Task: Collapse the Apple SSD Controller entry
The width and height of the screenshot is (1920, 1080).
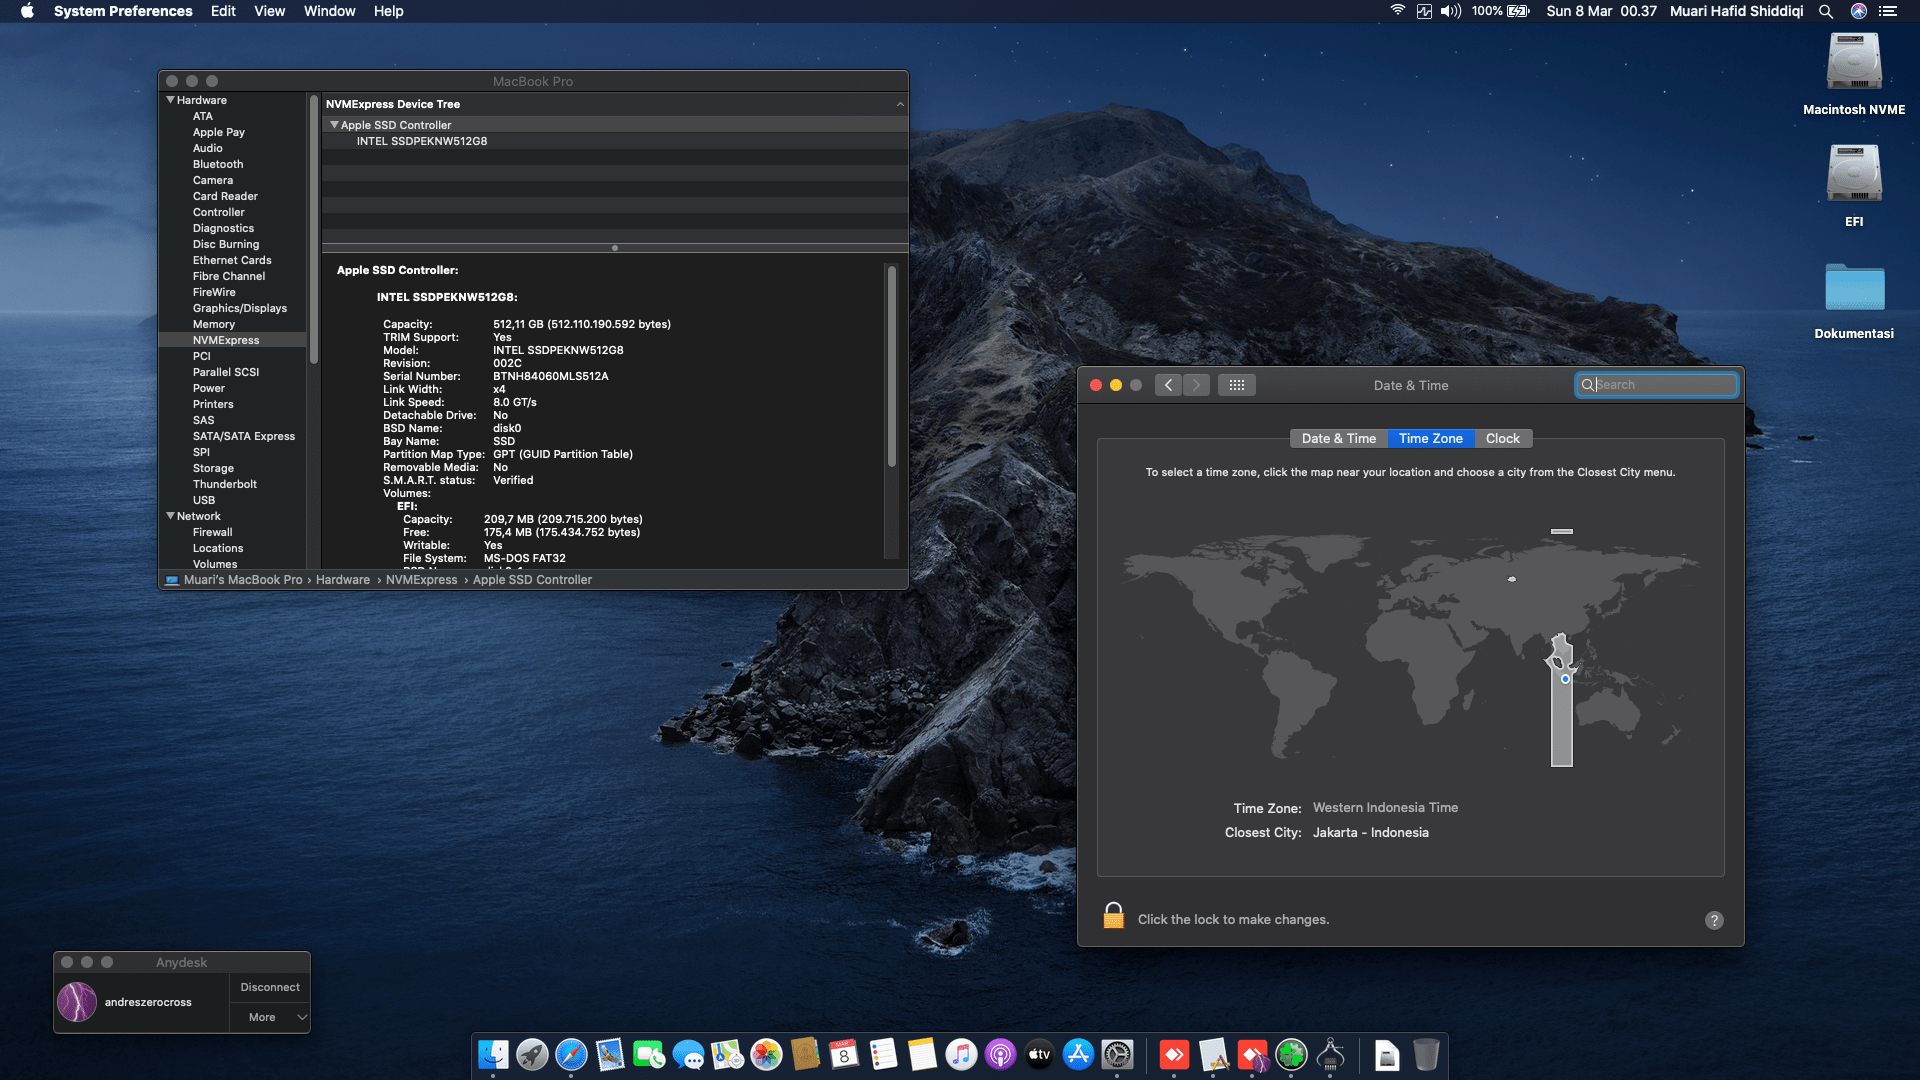Action: click(x=335, y=124)
